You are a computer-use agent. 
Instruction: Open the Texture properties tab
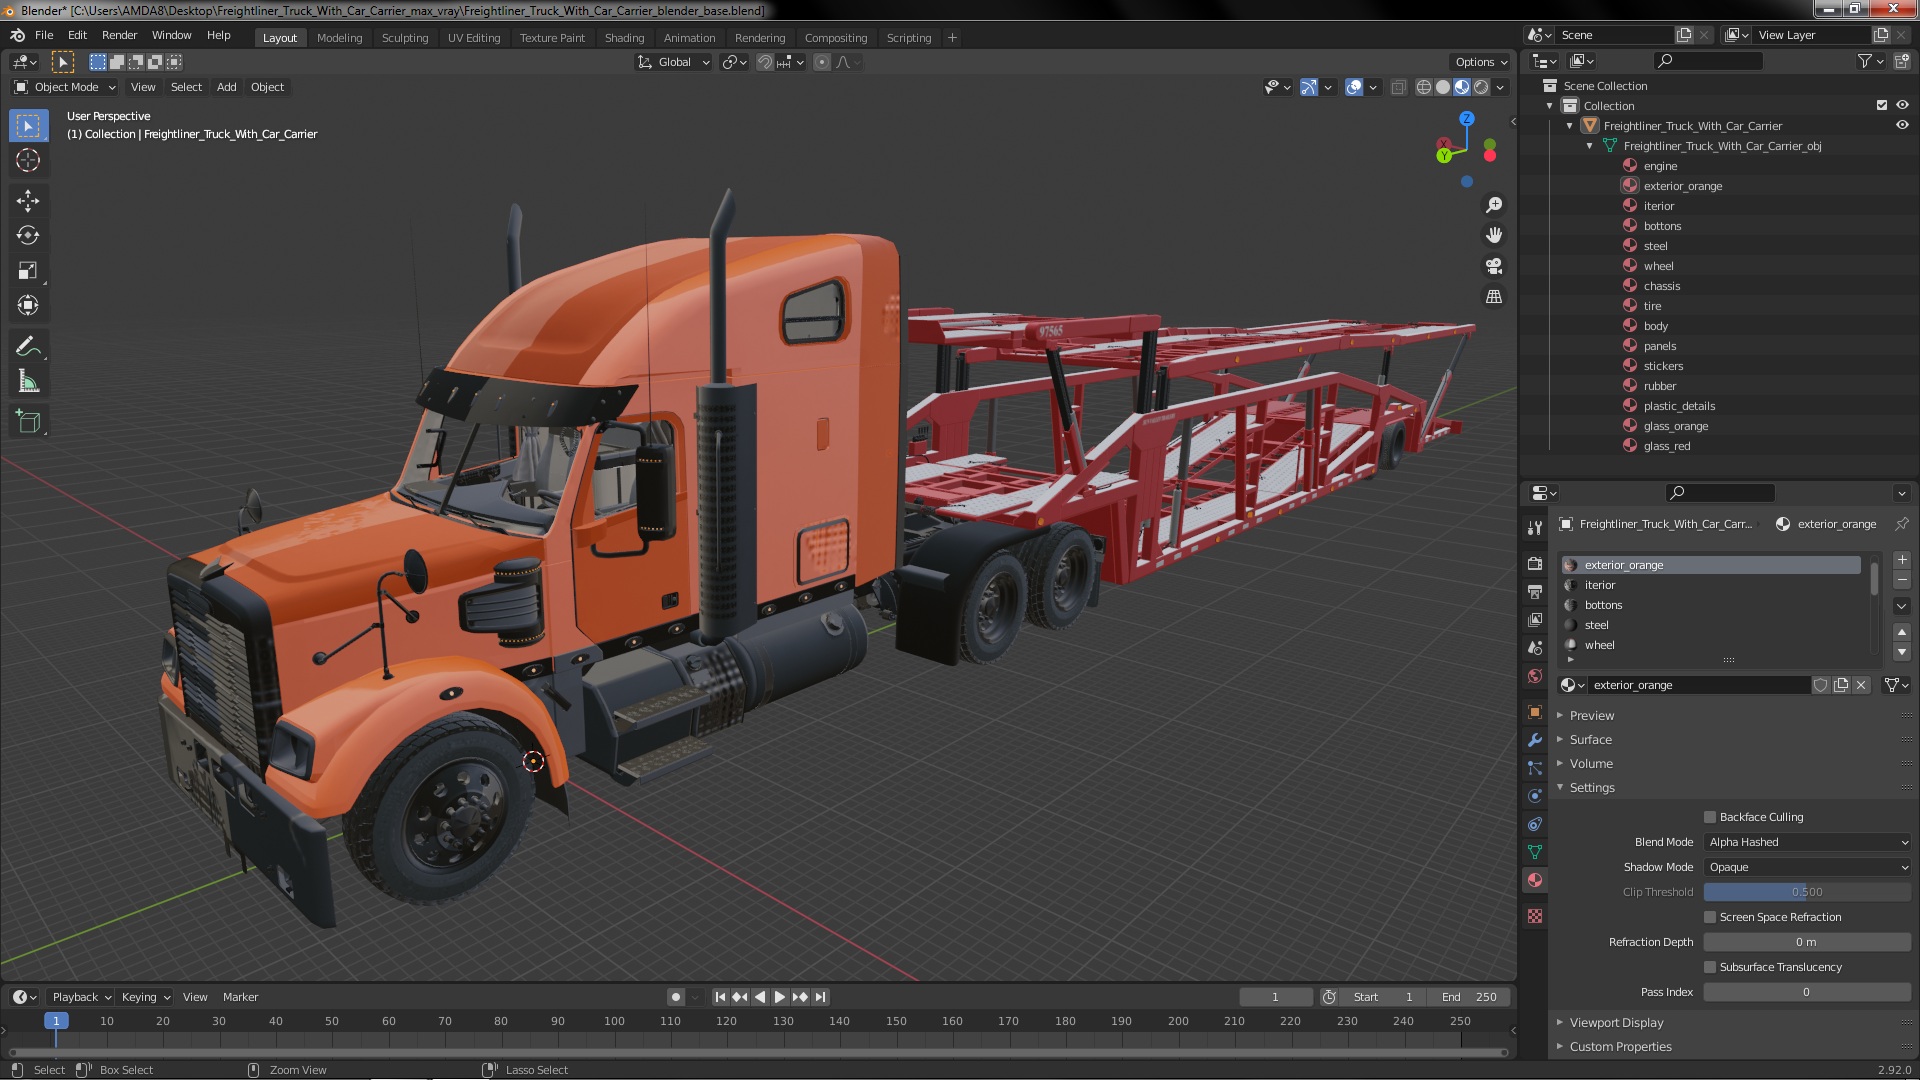[x=1535, y=916]
